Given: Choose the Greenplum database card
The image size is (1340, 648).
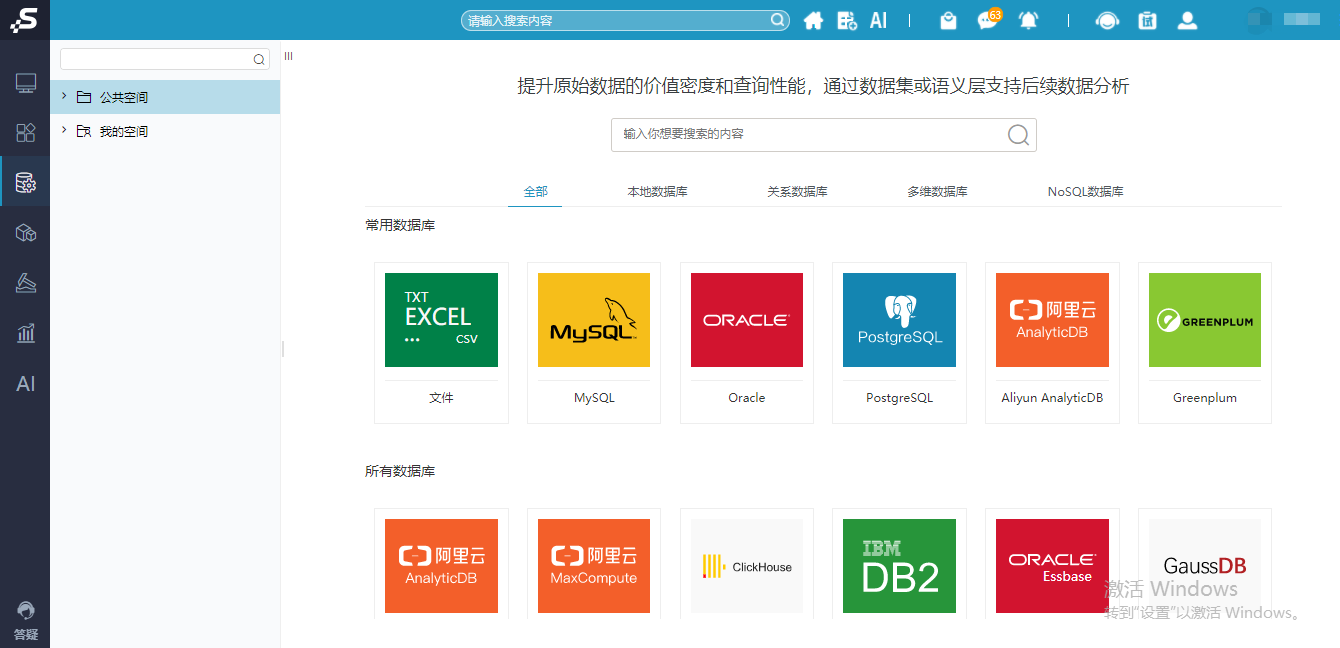Looking at the screenshot, I should 1205,343.
